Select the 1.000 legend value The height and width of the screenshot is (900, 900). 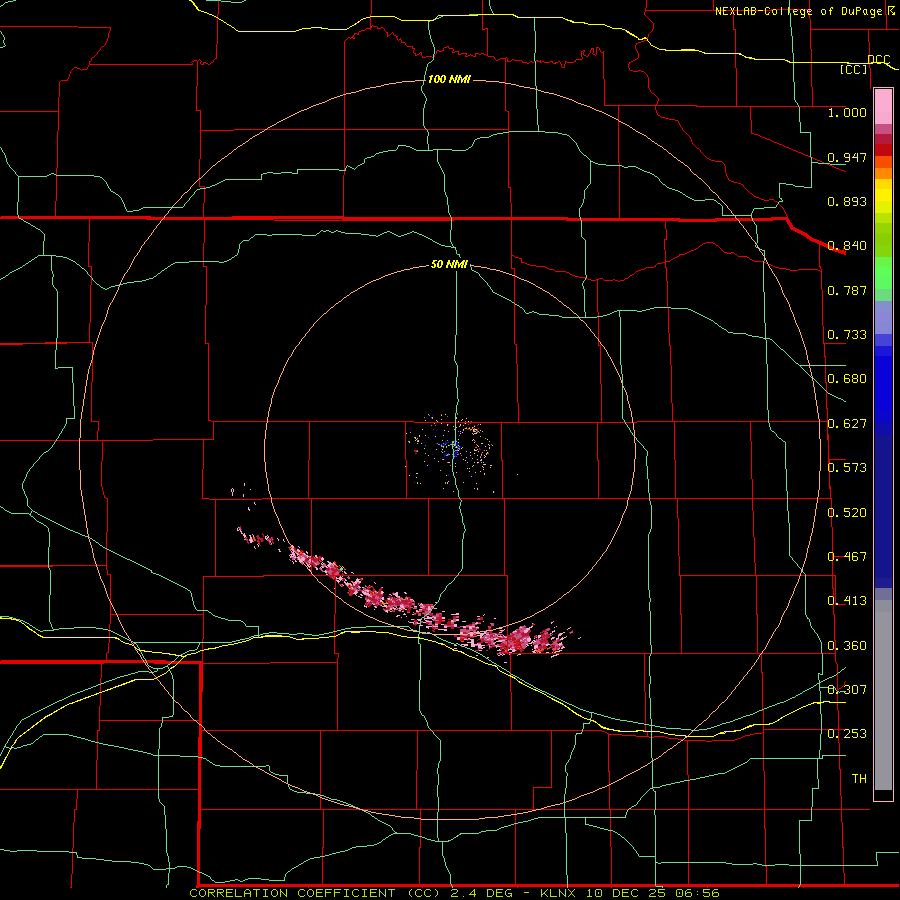click(847, 112)
